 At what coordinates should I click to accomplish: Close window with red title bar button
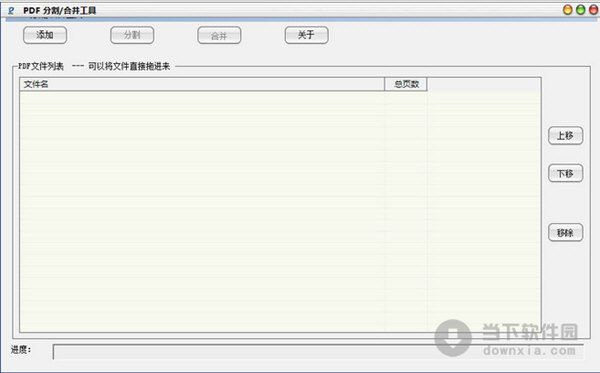click(x=593, y=10)
